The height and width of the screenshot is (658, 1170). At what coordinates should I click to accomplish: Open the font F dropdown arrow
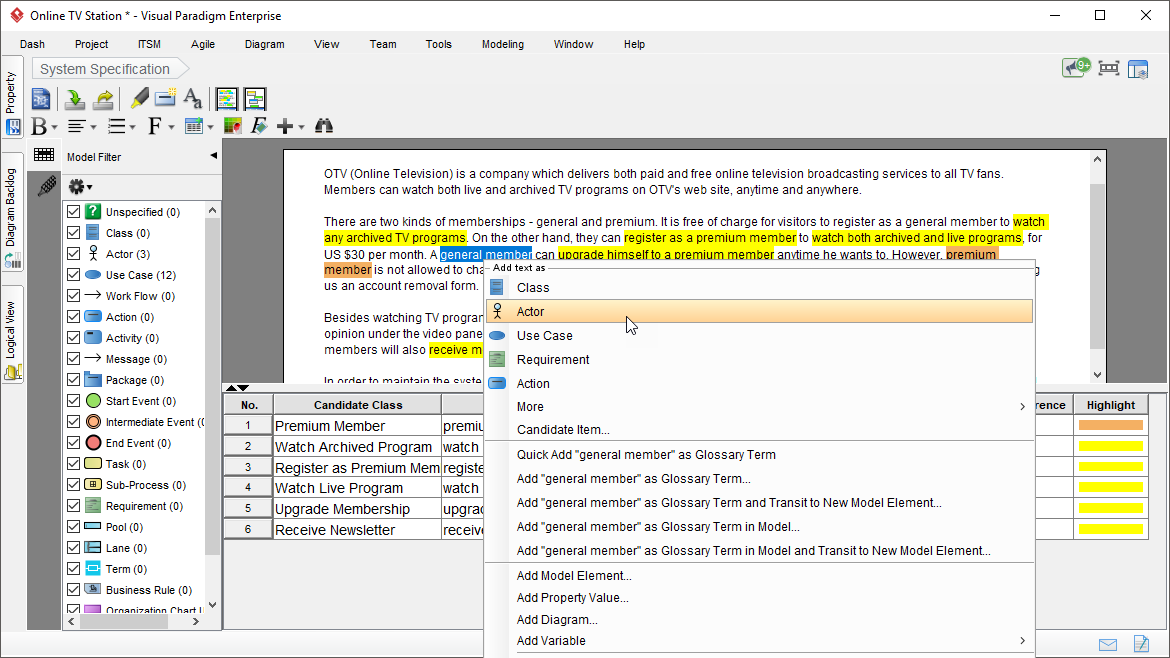(171, 128)
